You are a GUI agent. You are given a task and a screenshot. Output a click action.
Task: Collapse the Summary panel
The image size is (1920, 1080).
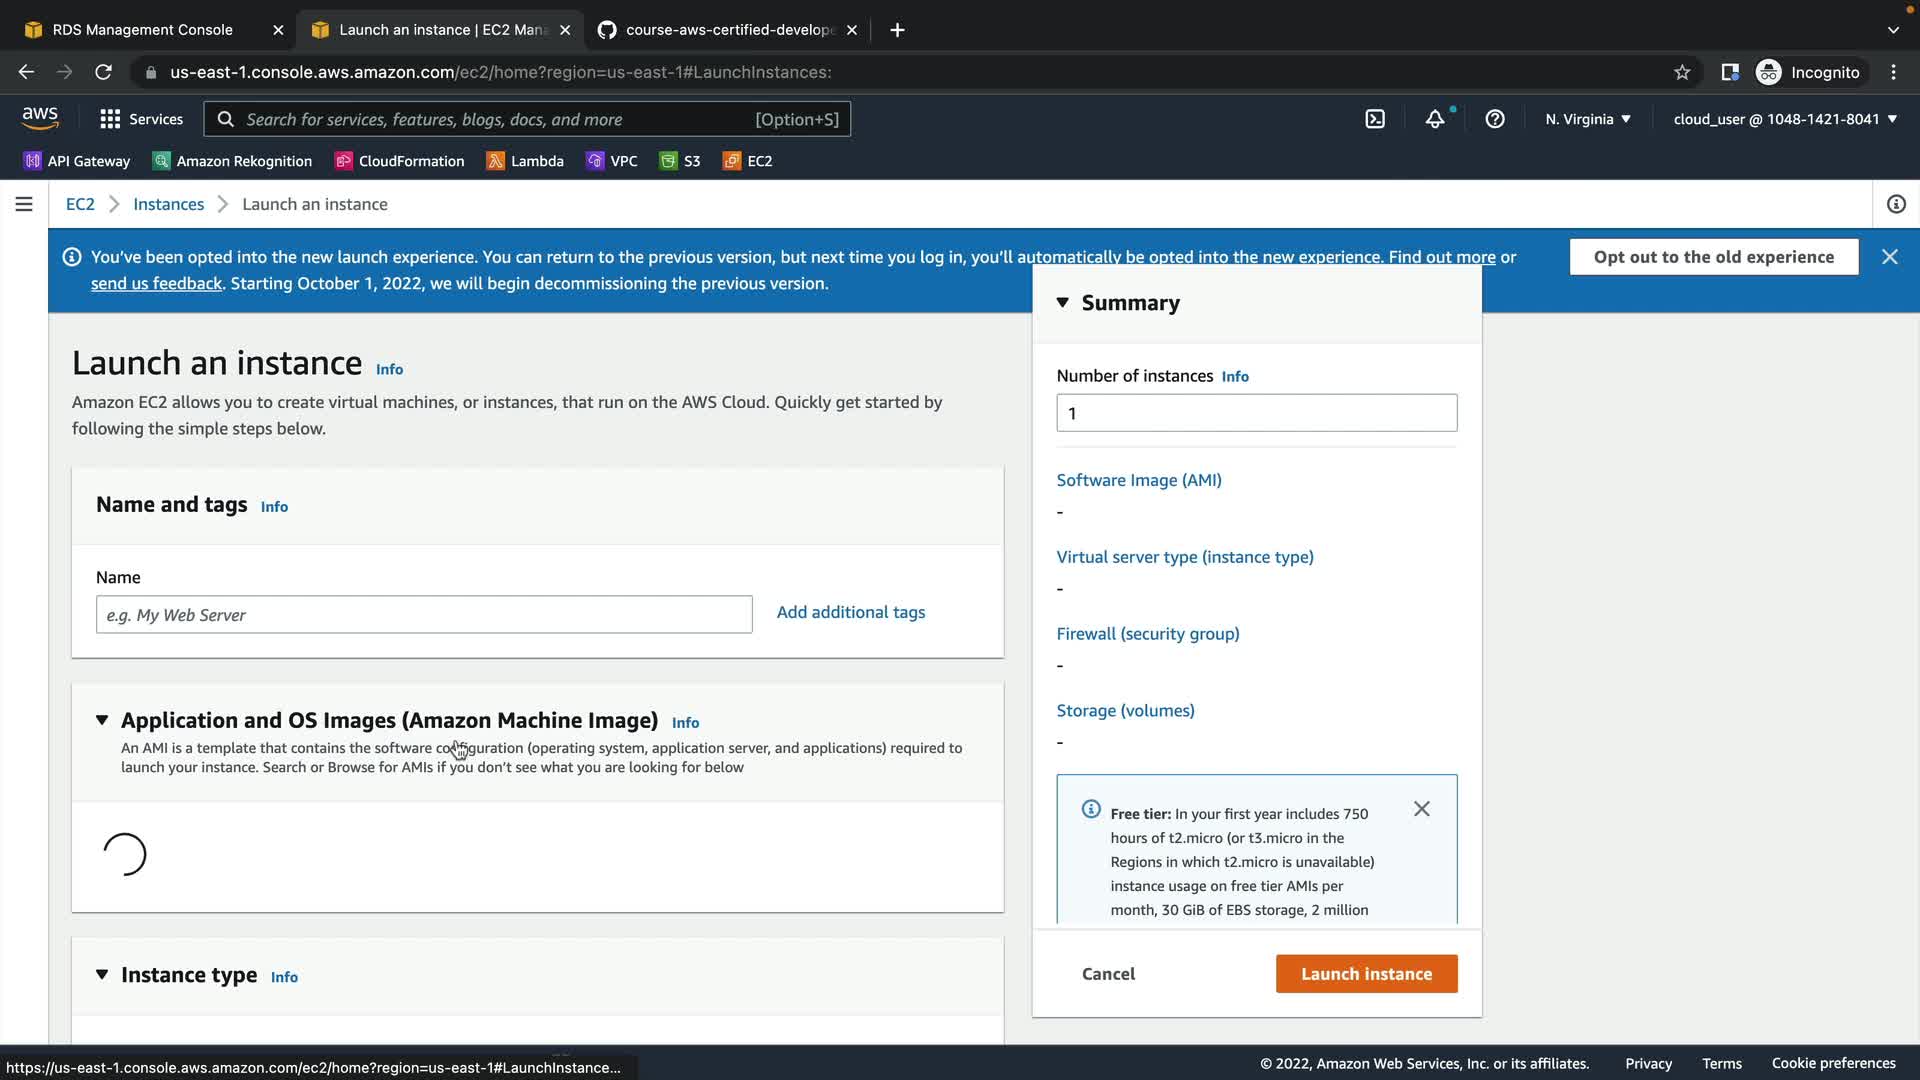tap(1062, 303)
